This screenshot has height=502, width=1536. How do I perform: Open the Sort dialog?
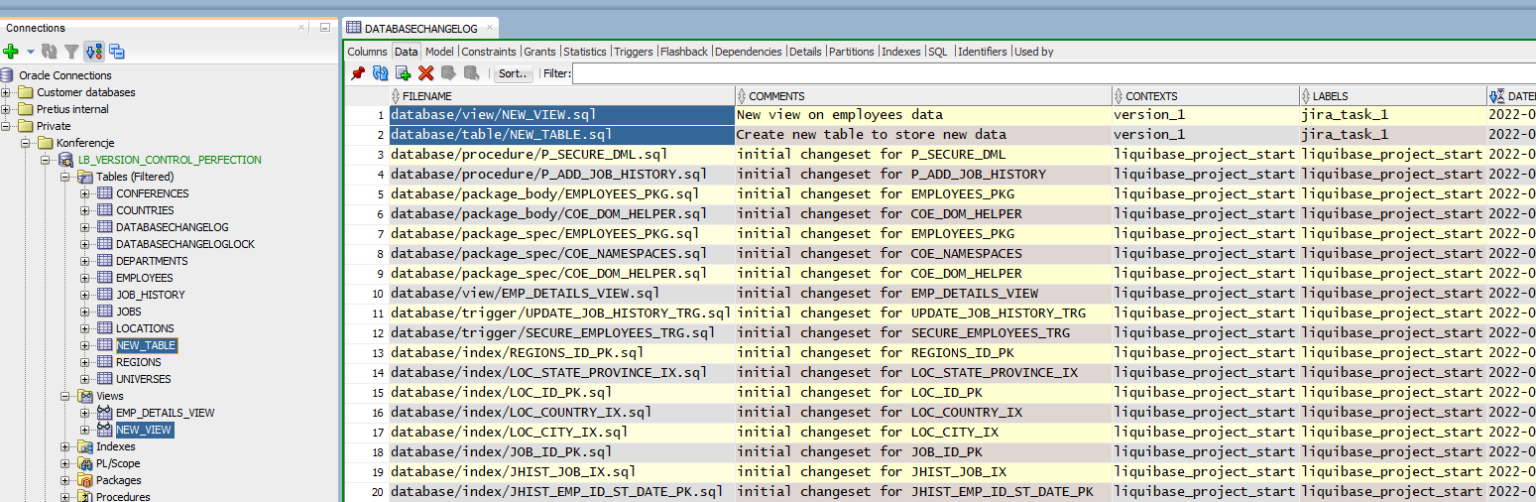(511, 73)
